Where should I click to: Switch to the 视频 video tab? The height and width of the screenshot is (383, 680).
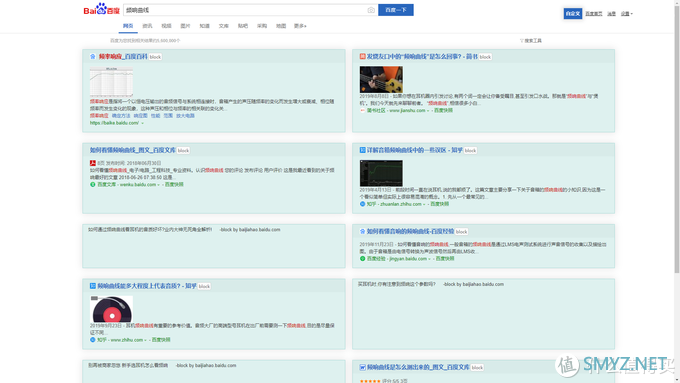point(166,26)
